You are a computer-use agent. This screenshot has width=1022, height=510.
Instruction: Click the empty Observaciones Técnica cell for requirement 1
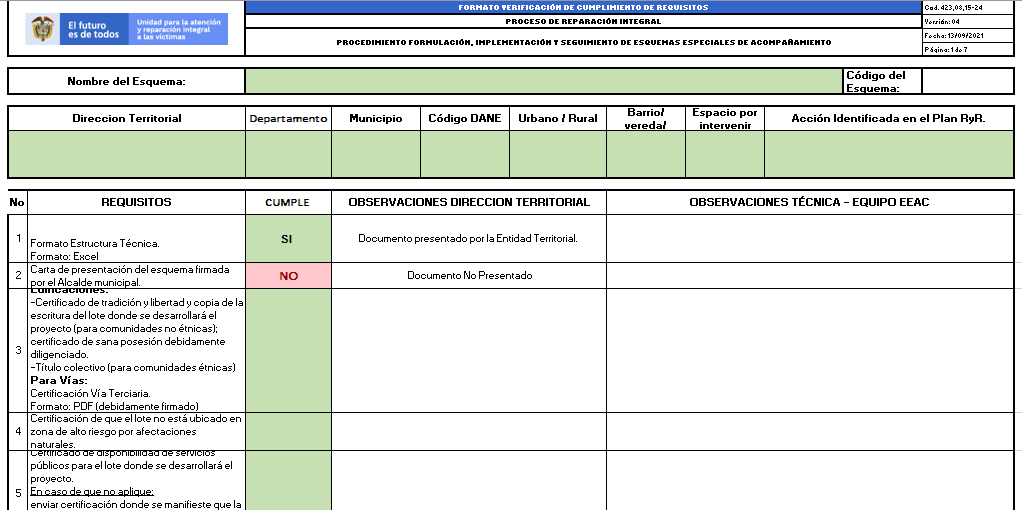(810, 238)
